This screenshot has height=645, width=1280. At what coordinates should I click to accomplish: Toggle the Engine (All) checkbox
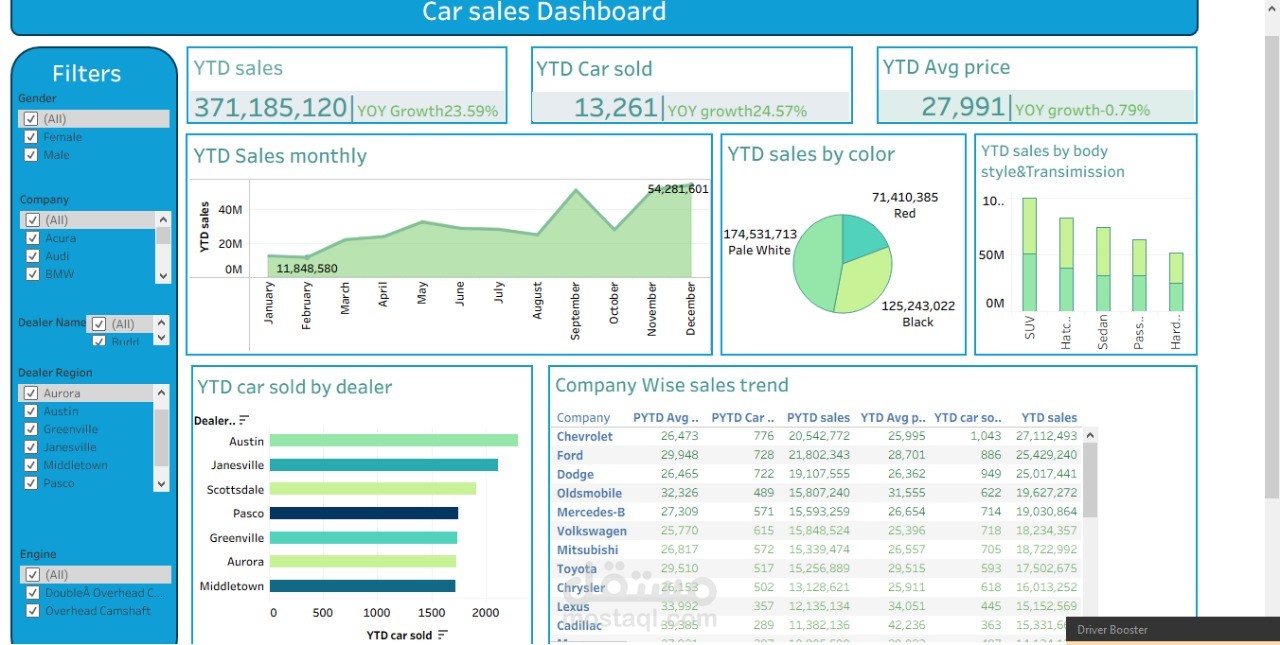tap(32, 575)
